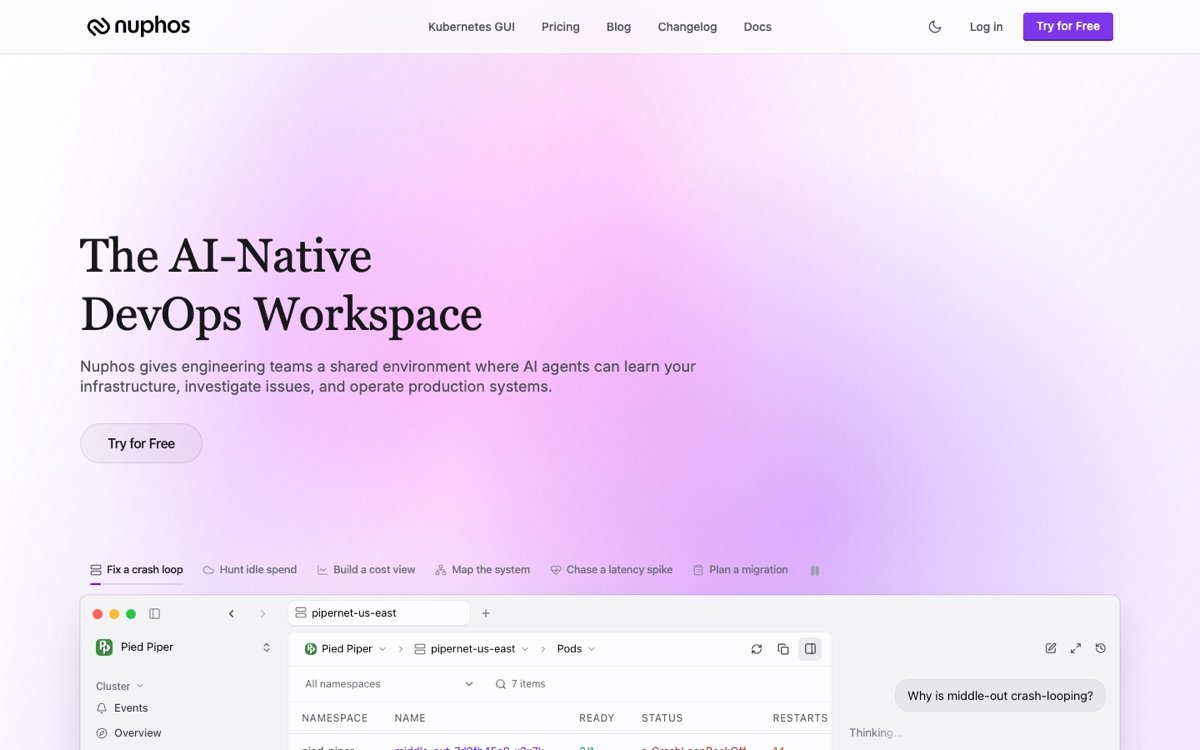
Task: Go to the Blog page
Action: [618, 27]
